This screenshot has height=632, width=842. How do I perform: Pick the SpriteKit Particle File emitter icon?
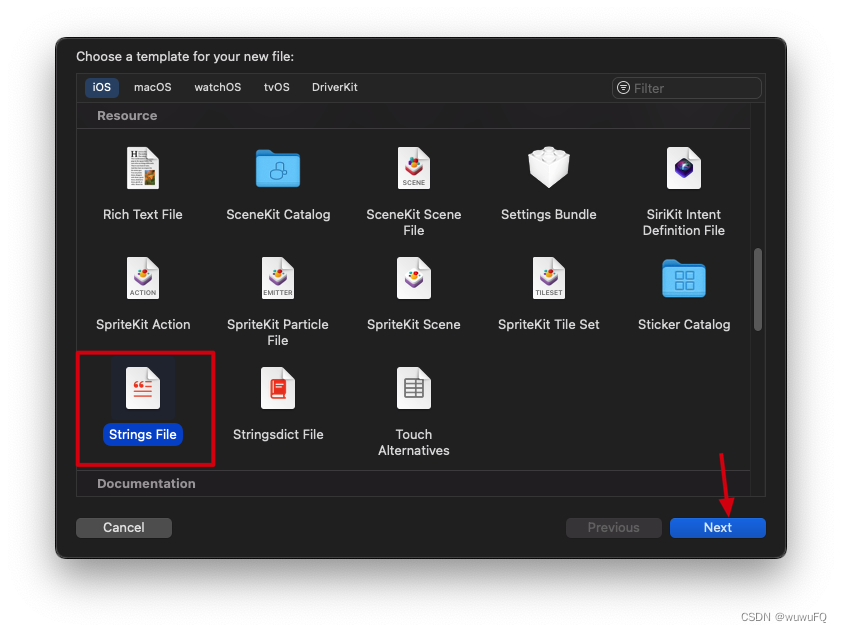point(278,278)
